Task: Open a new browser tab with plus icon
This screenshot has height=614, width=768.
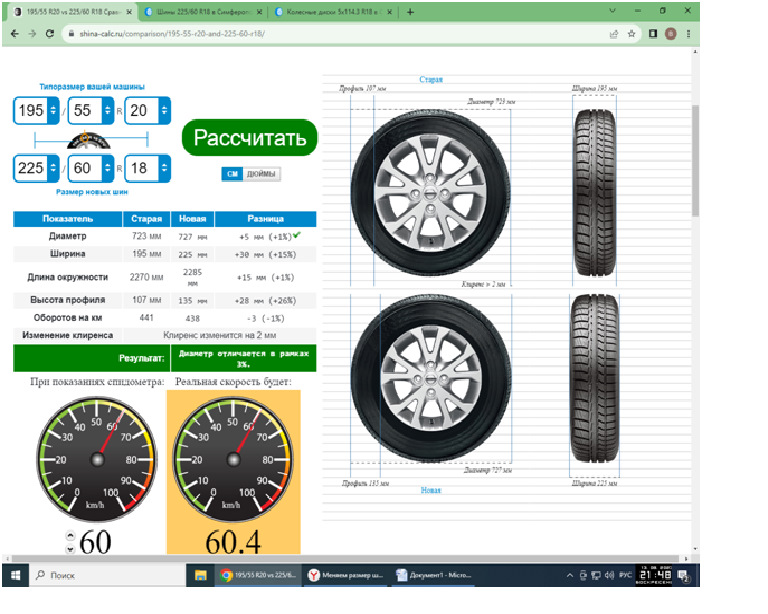Action: pos(410,11)
